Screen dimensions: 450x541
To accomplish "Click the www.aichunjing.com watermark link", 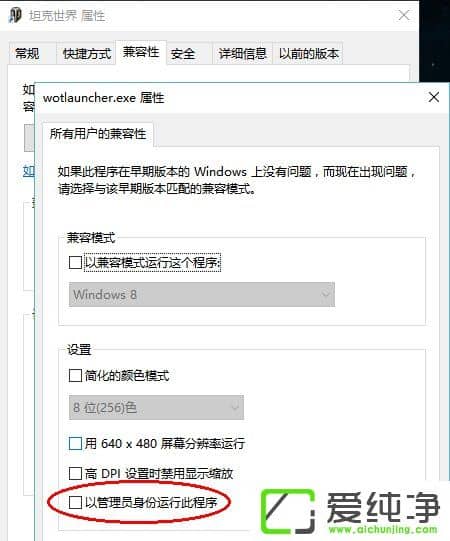I will pos(383,529).
